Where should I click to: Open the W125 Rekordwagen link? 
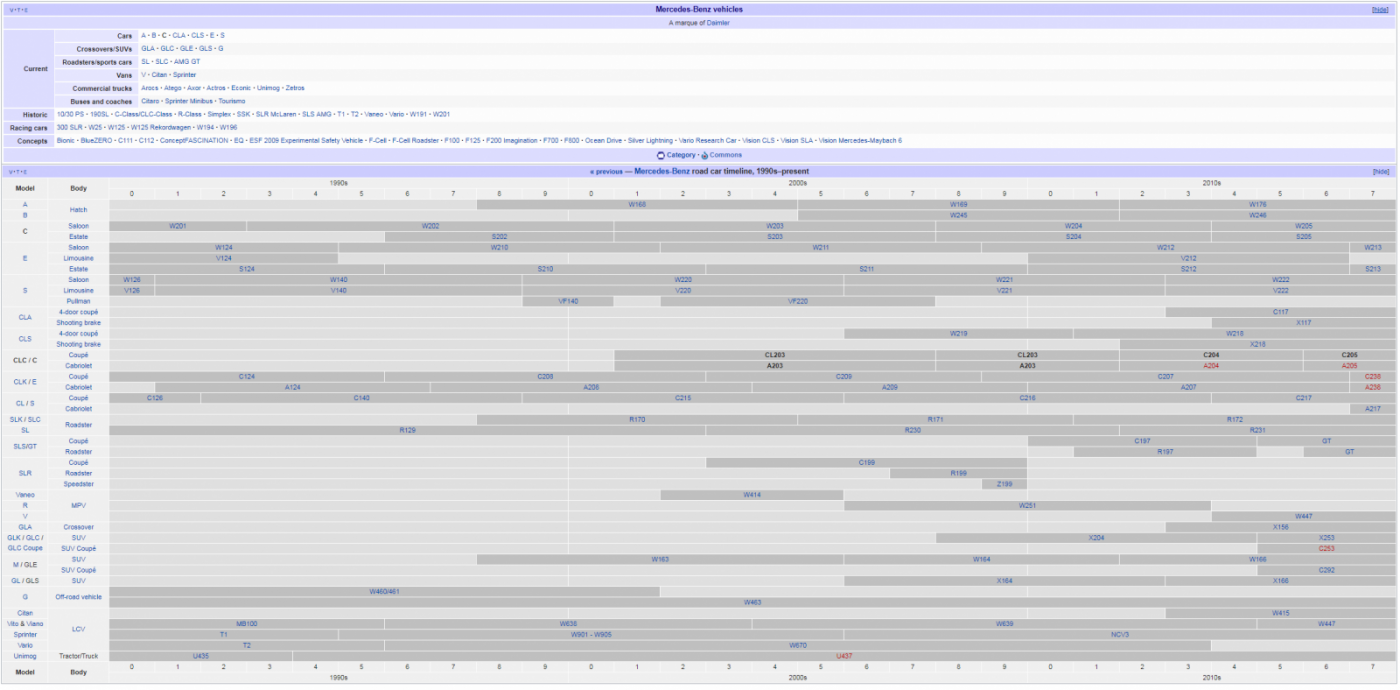tap(161, 127)
